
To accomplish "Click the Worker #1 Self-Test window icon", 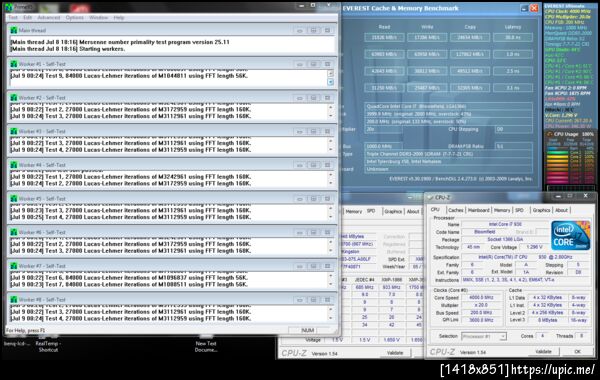I will 14,64.
